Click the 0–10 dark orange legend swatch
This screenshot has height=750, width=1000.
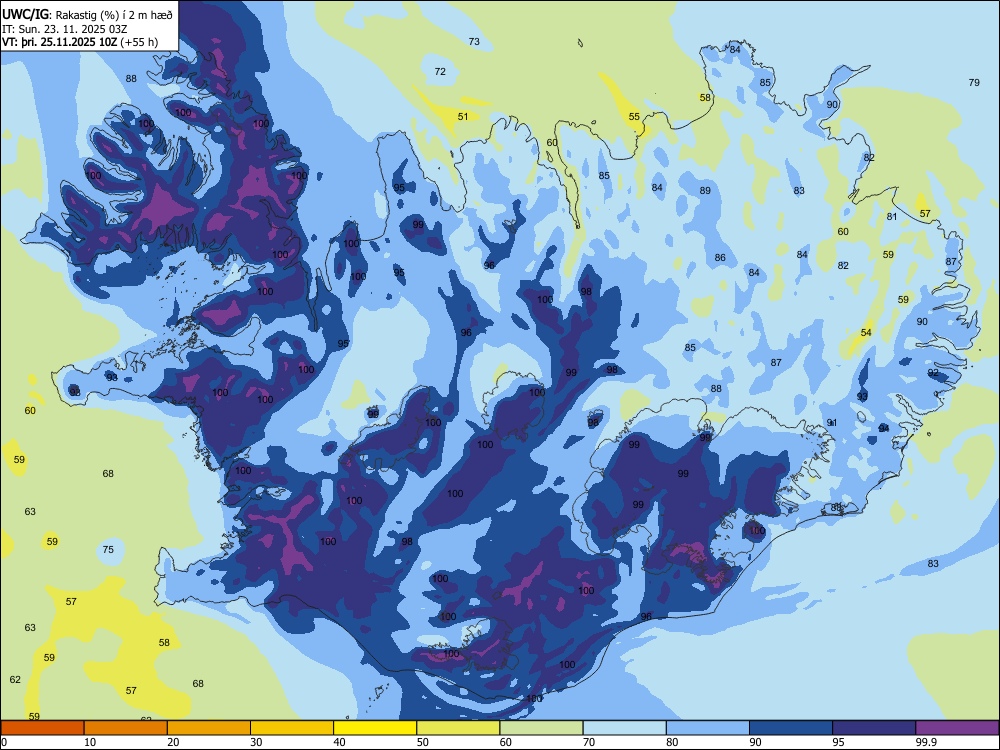pos(42,728)
